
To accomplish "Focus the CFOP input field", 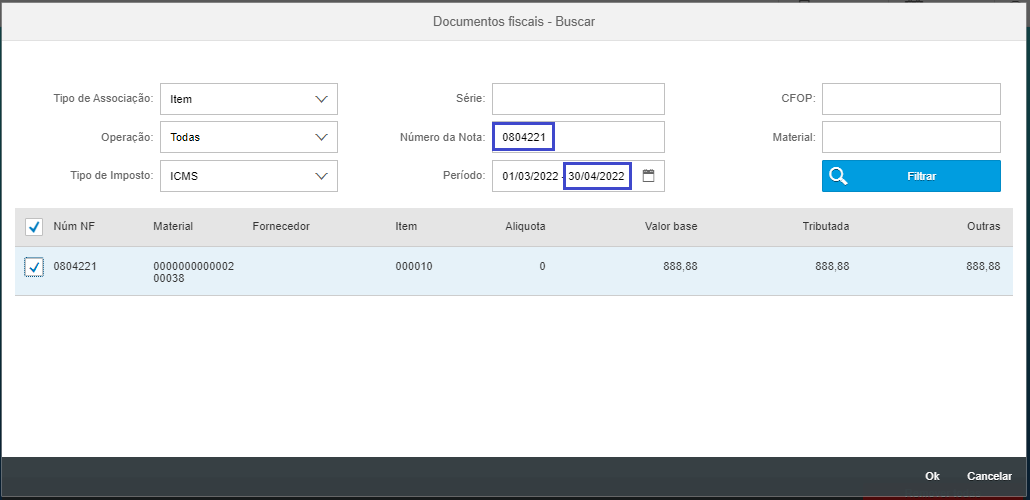I will pos(911,99).
